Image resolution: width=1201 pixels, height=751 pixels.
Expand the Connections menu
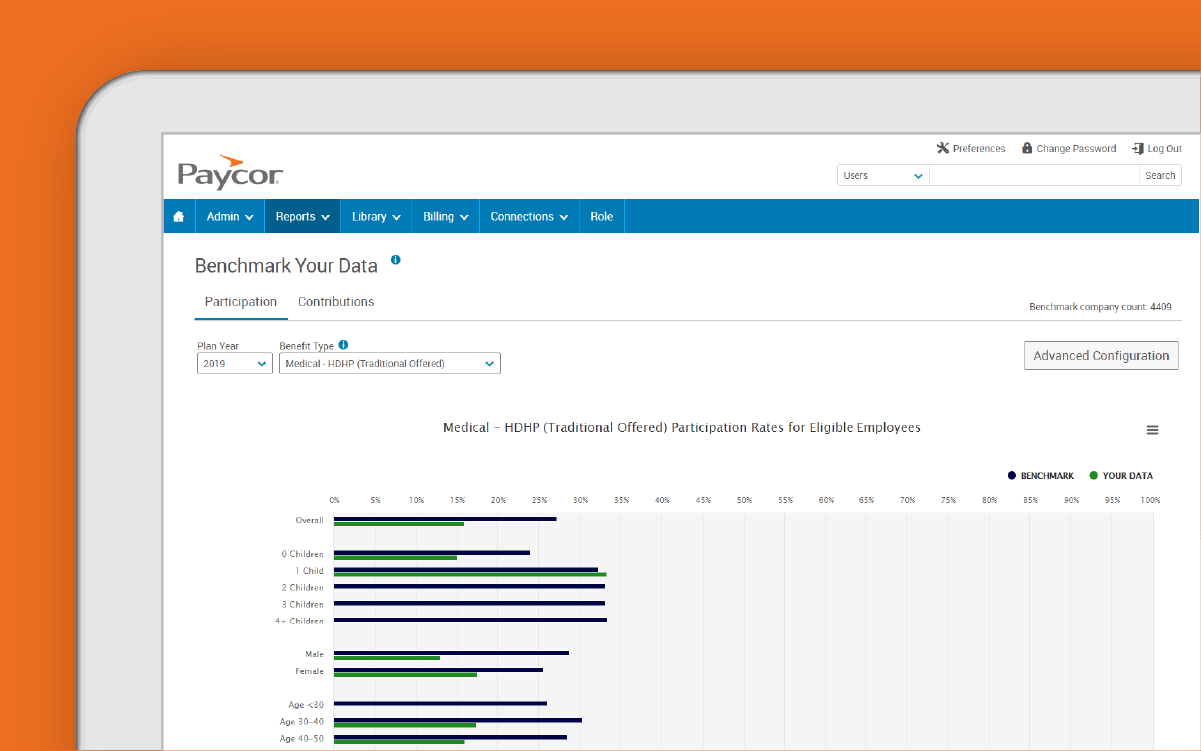tap(529, 216)
